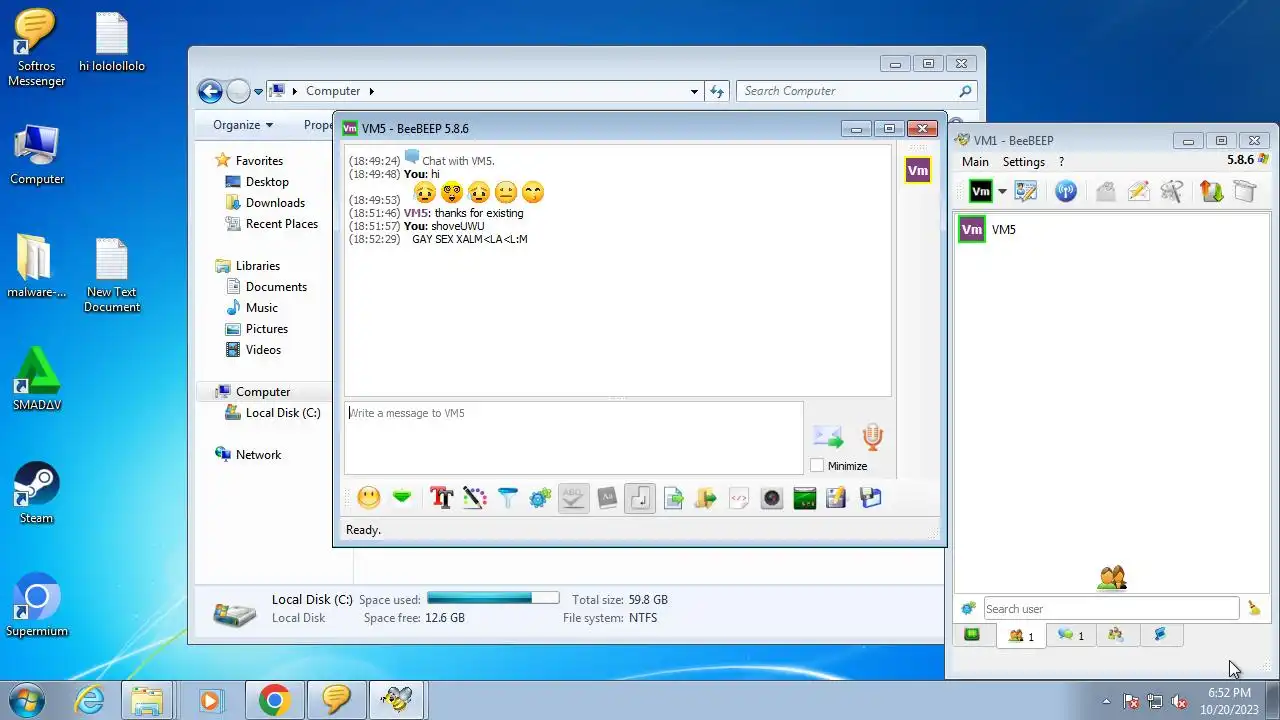Image resolution: width=1280 pixels, height=720 pixels.
Task: Clear search with the broom icon
Action: pos(1254,608)
